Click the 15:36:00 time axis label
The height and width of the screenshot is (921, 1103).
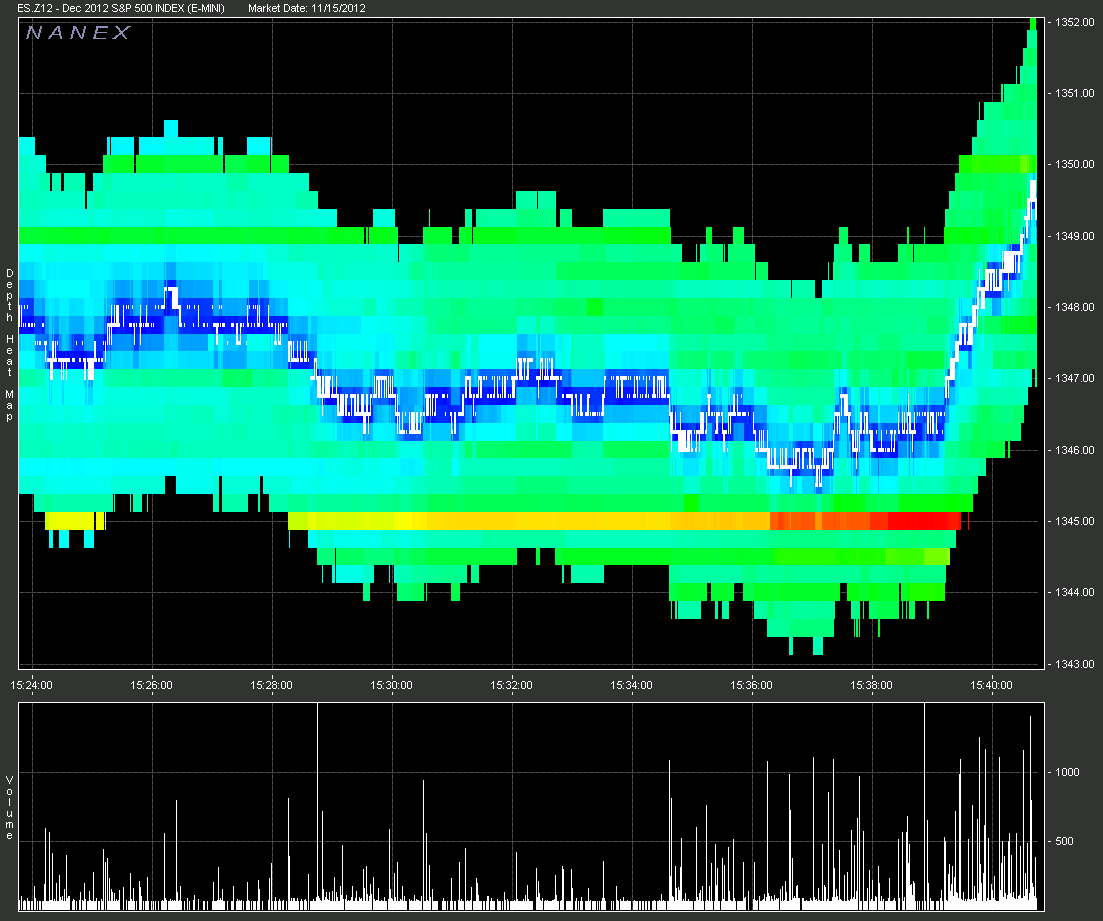[751, 685]
